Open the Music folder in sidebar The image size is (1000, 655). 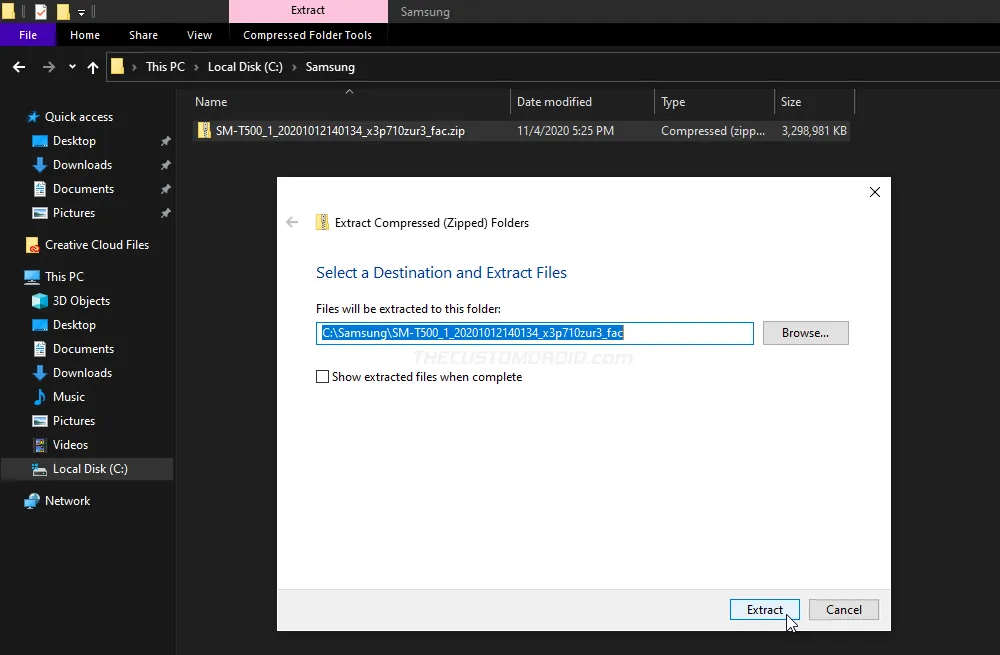(68, 397)
